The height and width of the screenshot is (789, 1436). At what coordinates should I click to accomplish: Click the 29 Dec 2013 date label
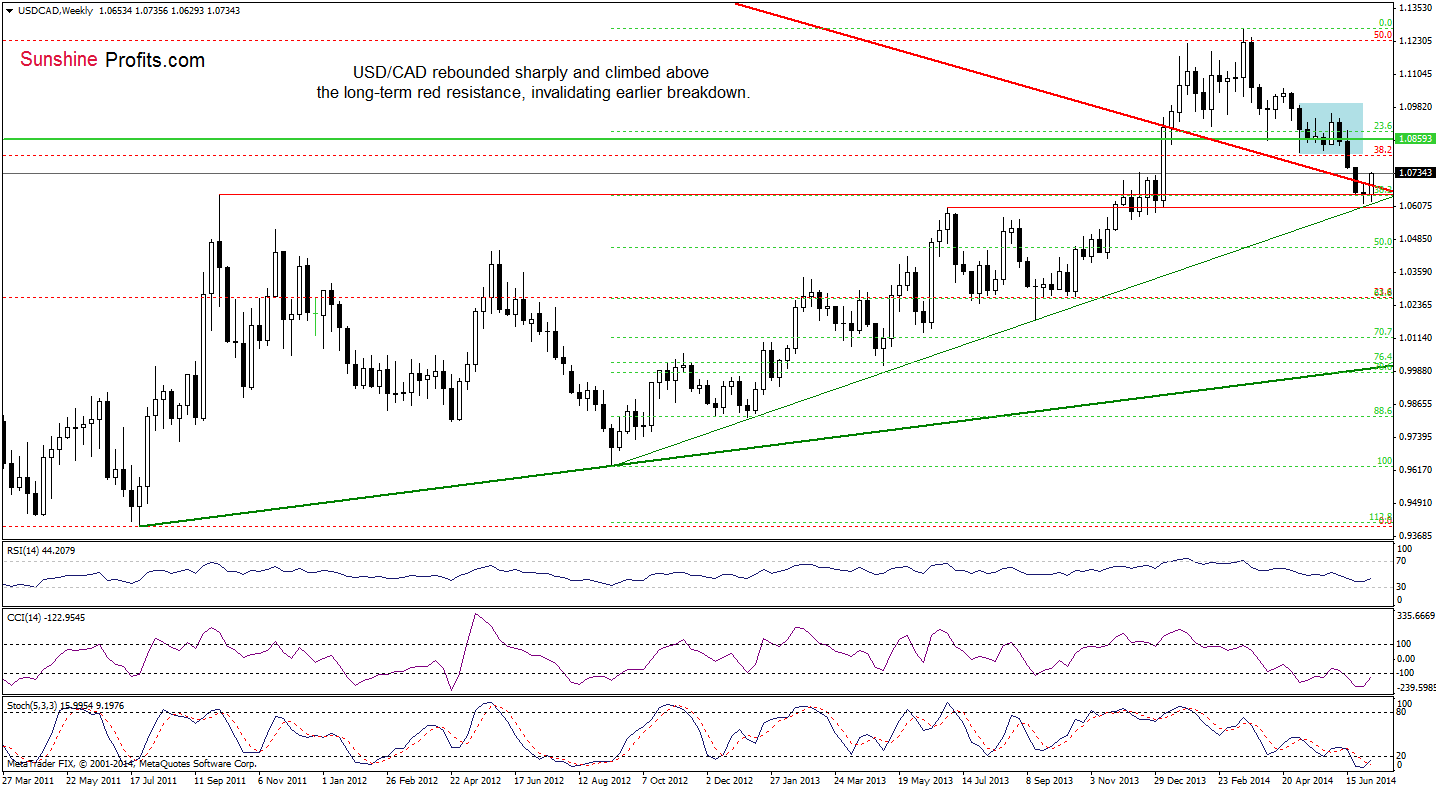coord(1181,778)
